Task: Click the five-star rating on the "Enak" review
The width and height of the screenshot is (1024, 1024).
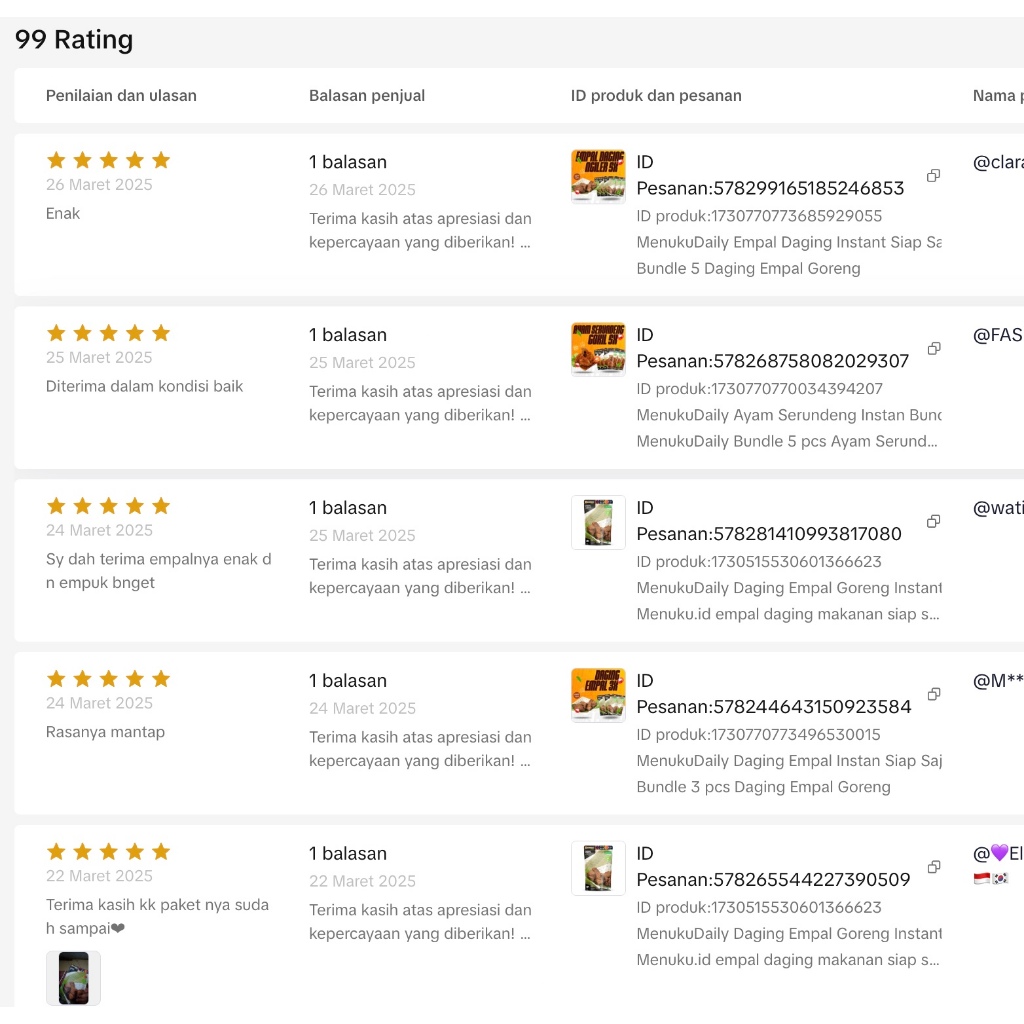Action: (x=108, y=160)
